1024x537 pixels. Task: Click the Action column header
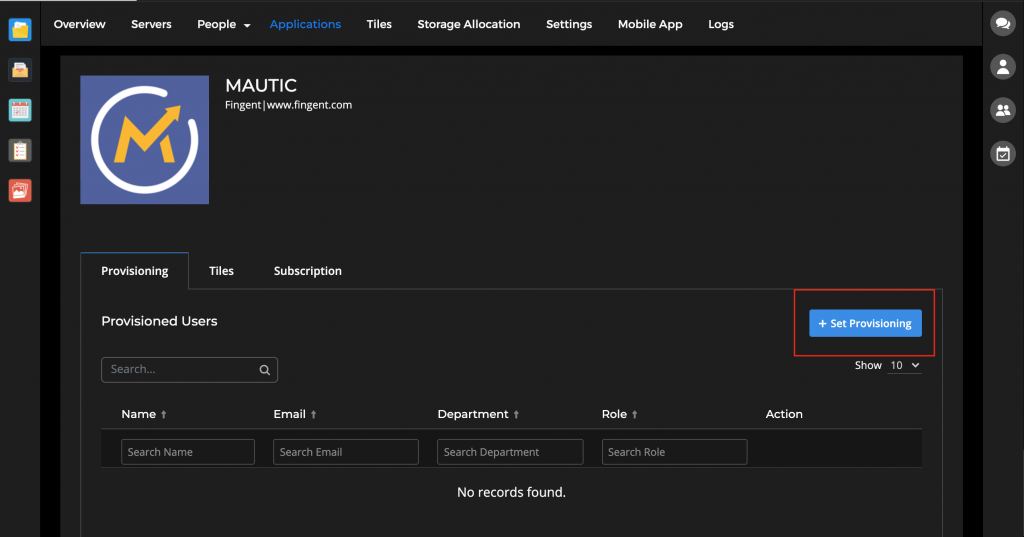[x=784, y=414]
